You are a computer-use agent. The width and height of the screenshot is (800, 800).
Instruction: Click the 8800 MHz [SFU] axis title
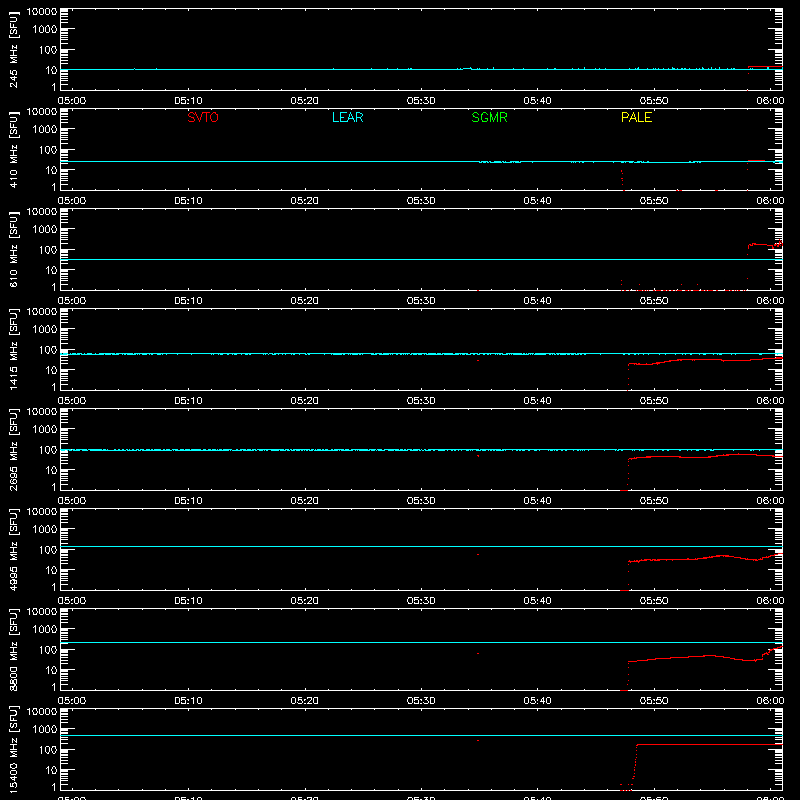coord(14,649)
